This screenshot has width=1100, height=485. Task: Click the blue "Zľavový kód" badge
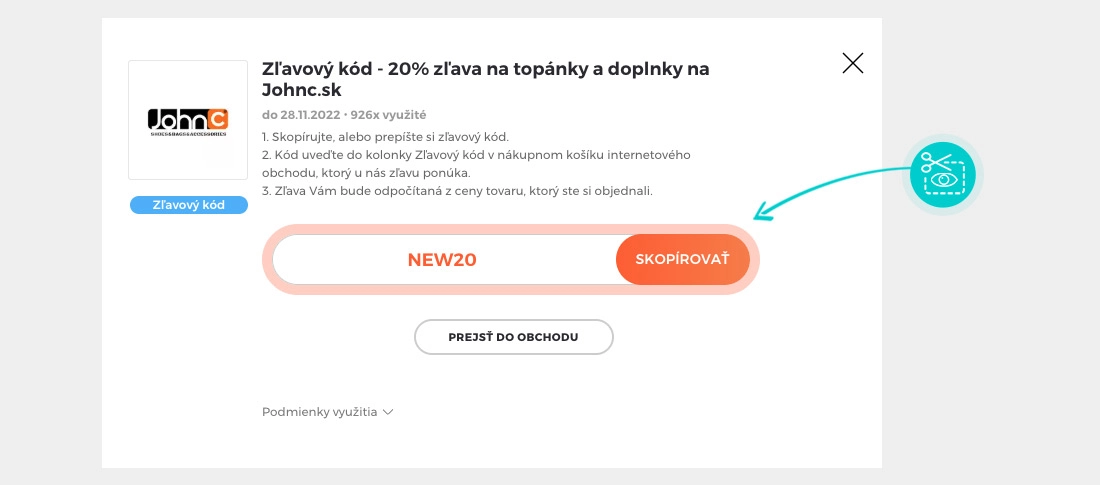[188, 205]
